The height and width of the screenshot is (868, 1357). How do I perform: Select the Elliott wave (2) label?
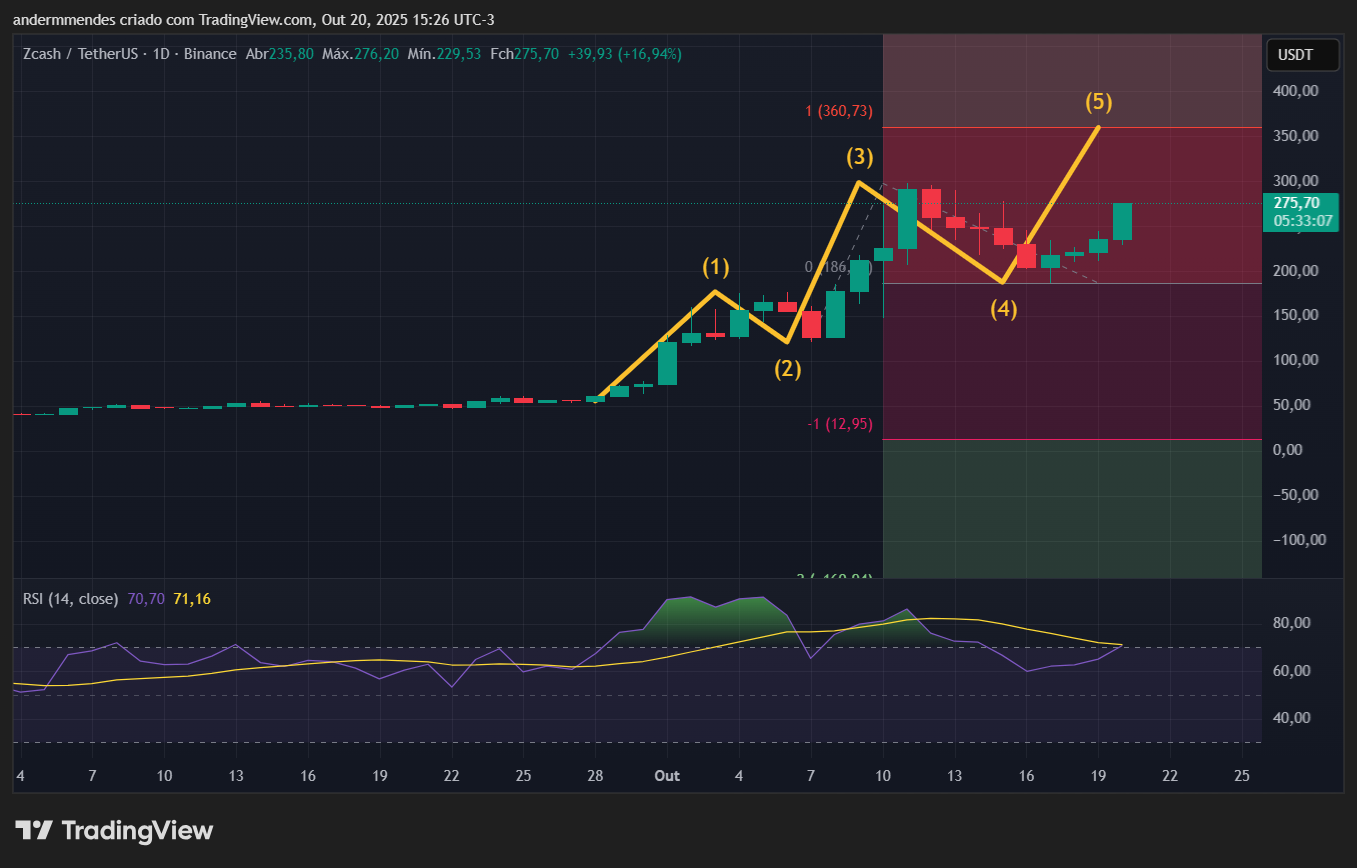coord(788,369)
